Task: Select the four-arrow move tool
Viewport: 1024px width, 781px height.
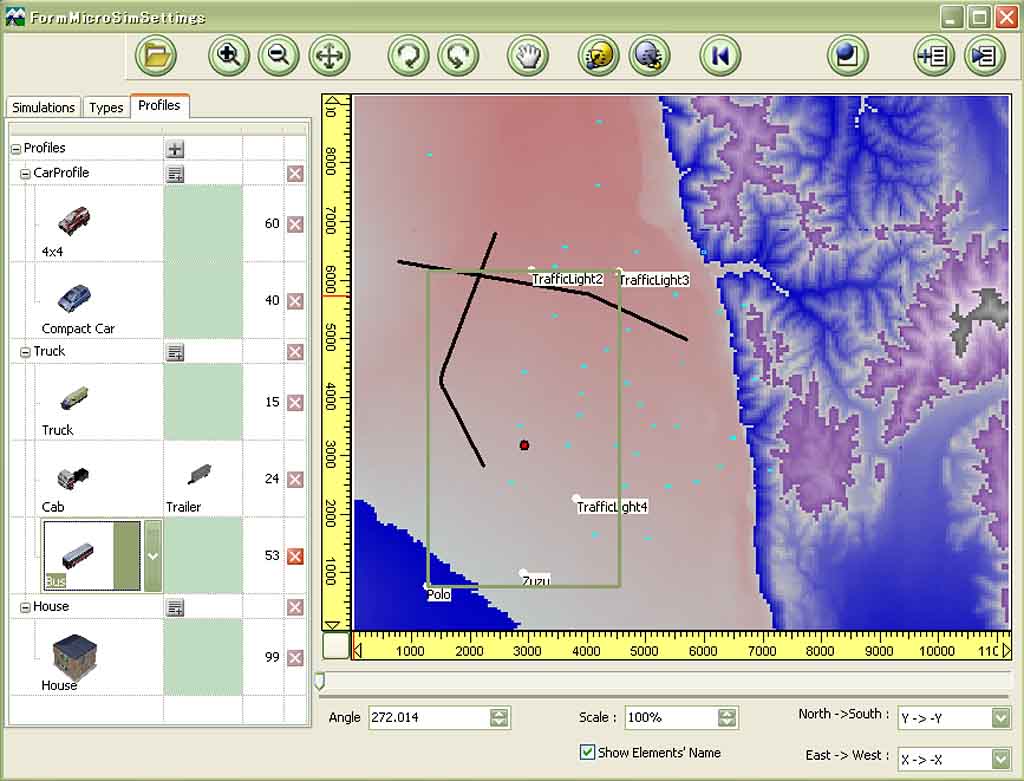Action: click(328, 55)
